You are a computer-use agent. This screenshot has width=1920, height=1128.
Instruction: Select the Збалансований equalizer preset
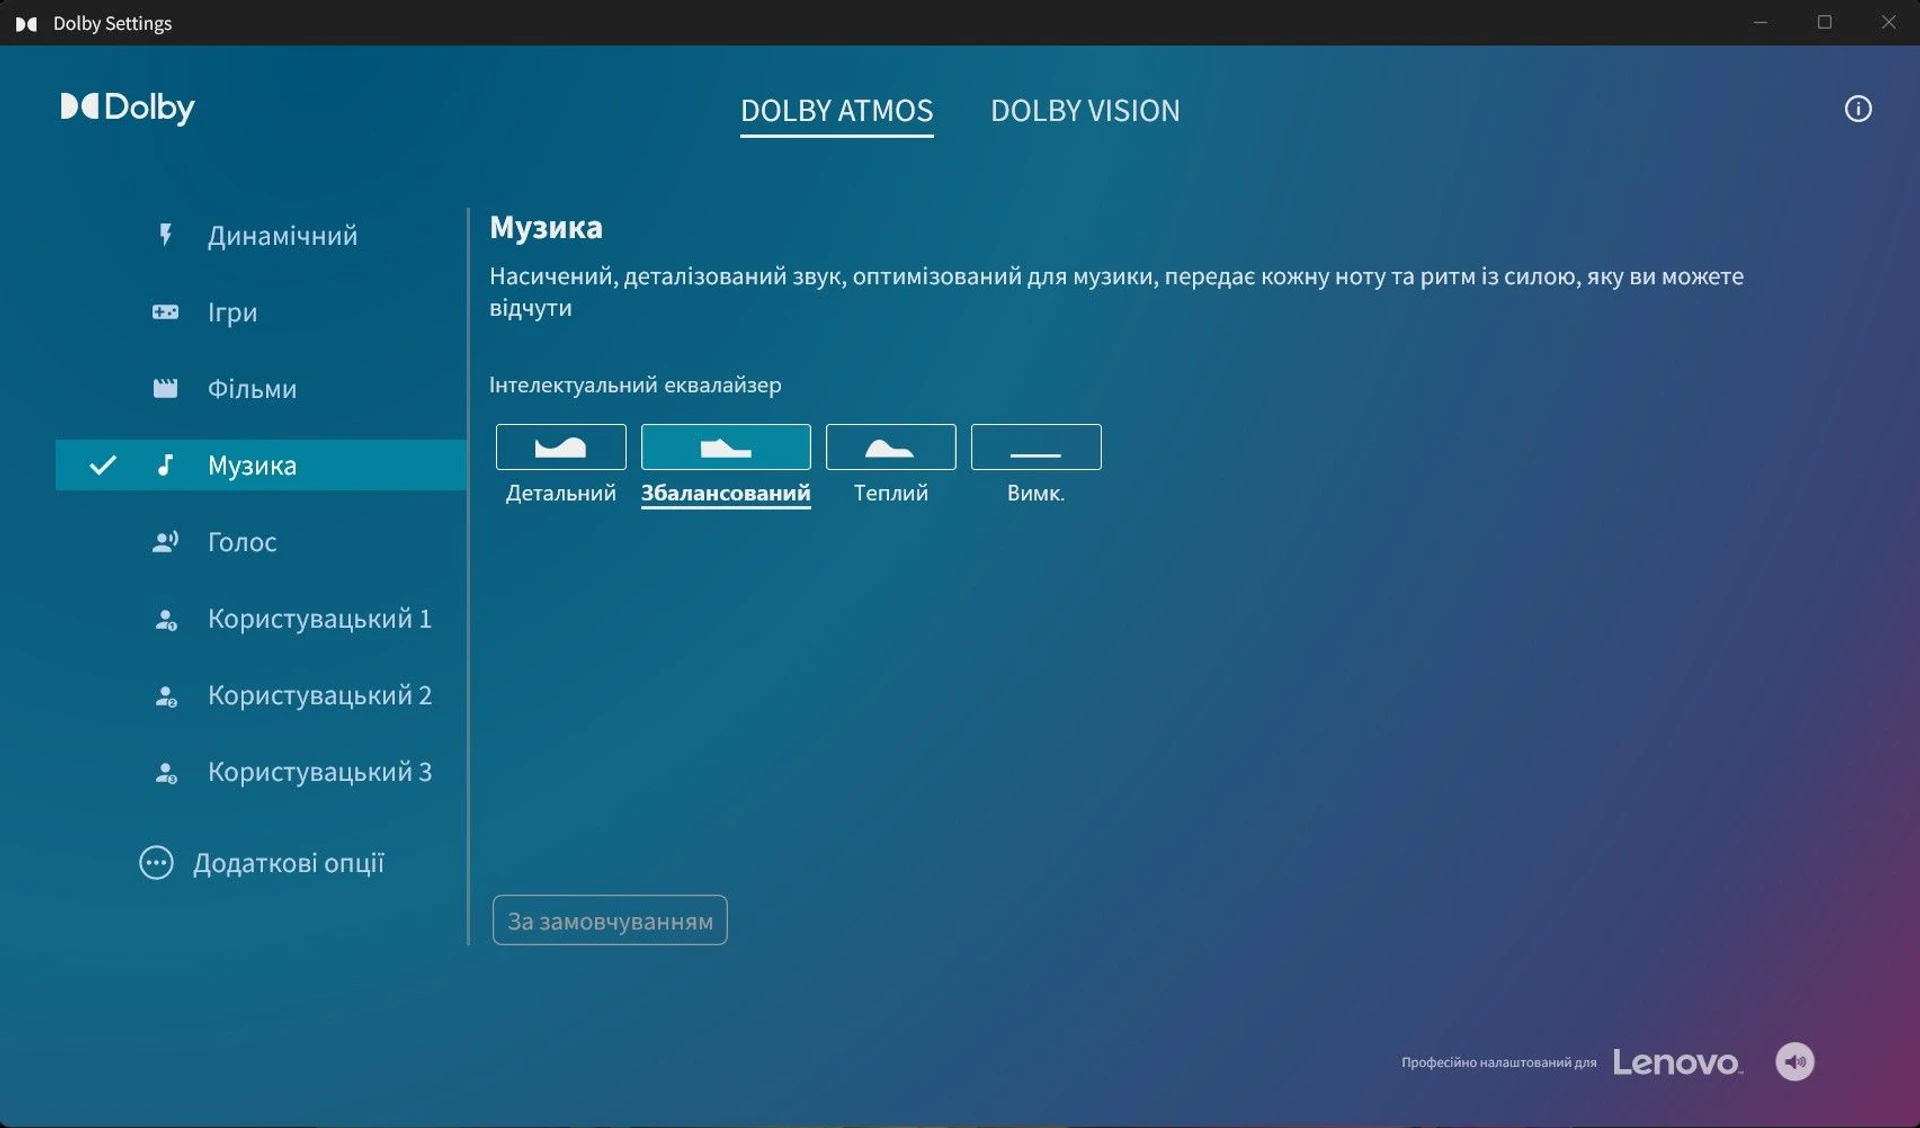[x=726, y=447]
